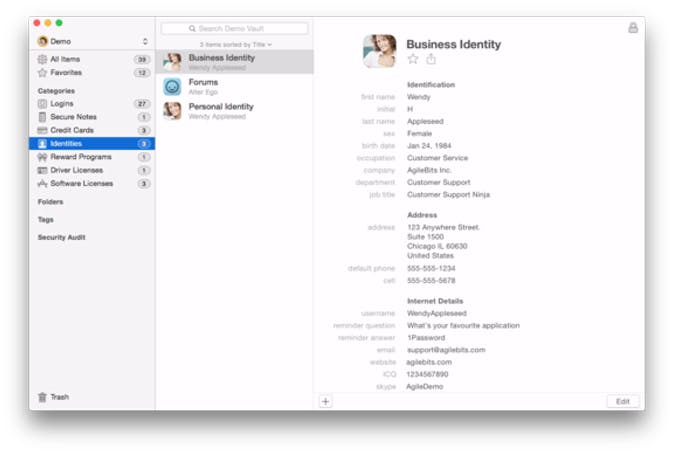Click last name value Appleseed
The width and height of the screenshot is (674, 454).
(425, 121)
